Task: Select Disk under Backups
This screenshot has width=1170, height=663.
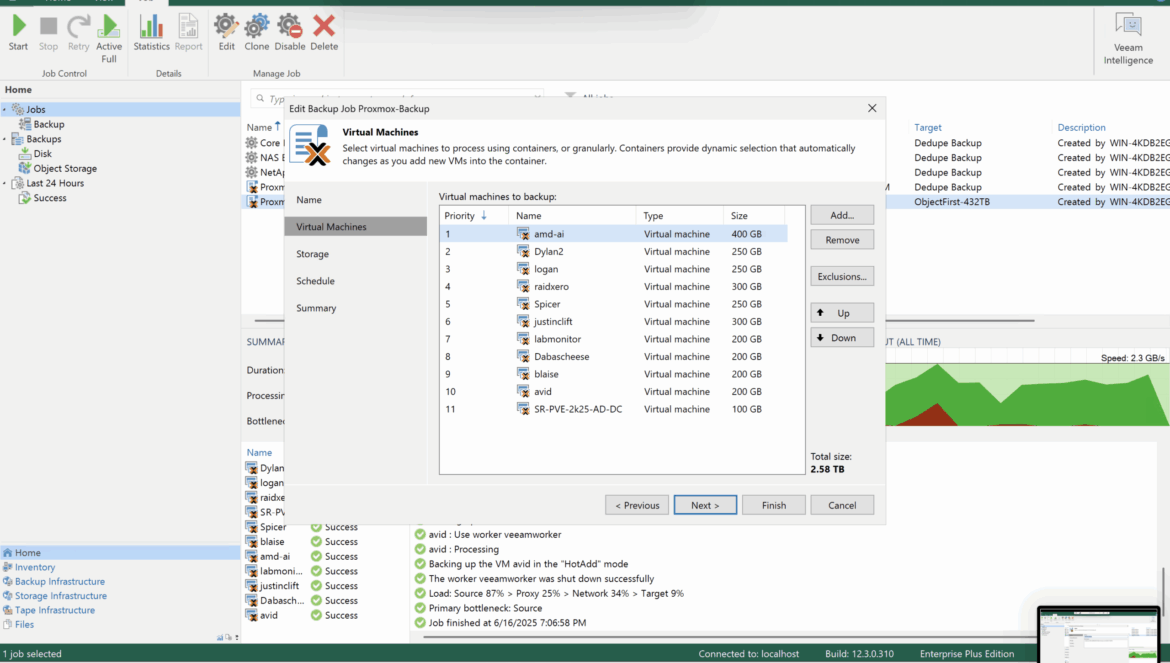Action: pos(43,154)
